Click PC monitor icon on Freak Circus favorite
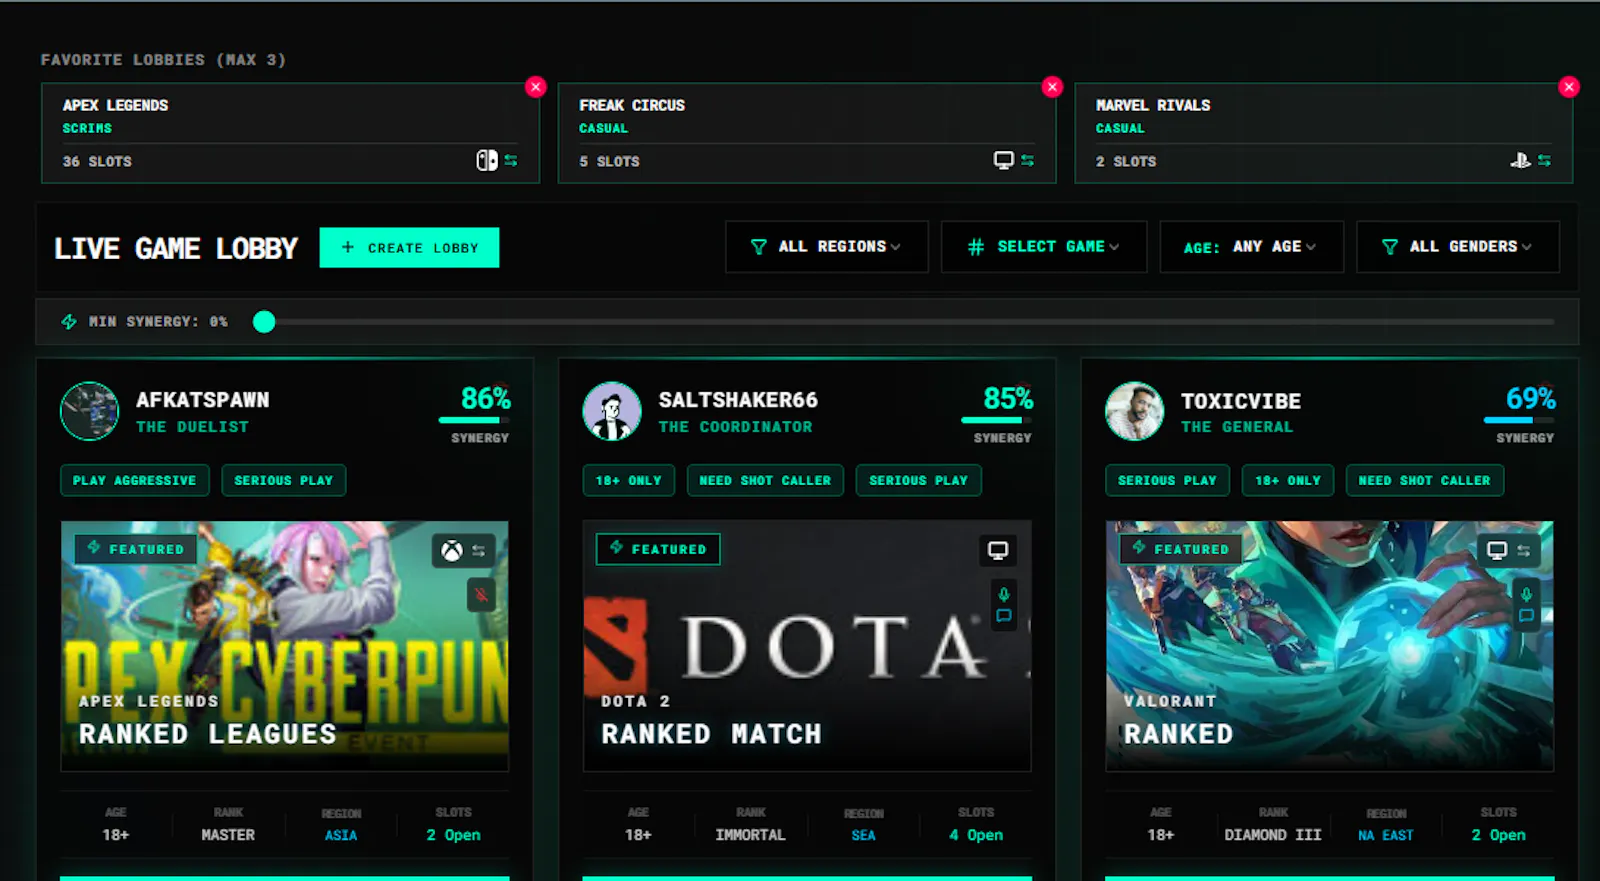This screenshot has height=881, width=1600. (x=1003, y=160)
